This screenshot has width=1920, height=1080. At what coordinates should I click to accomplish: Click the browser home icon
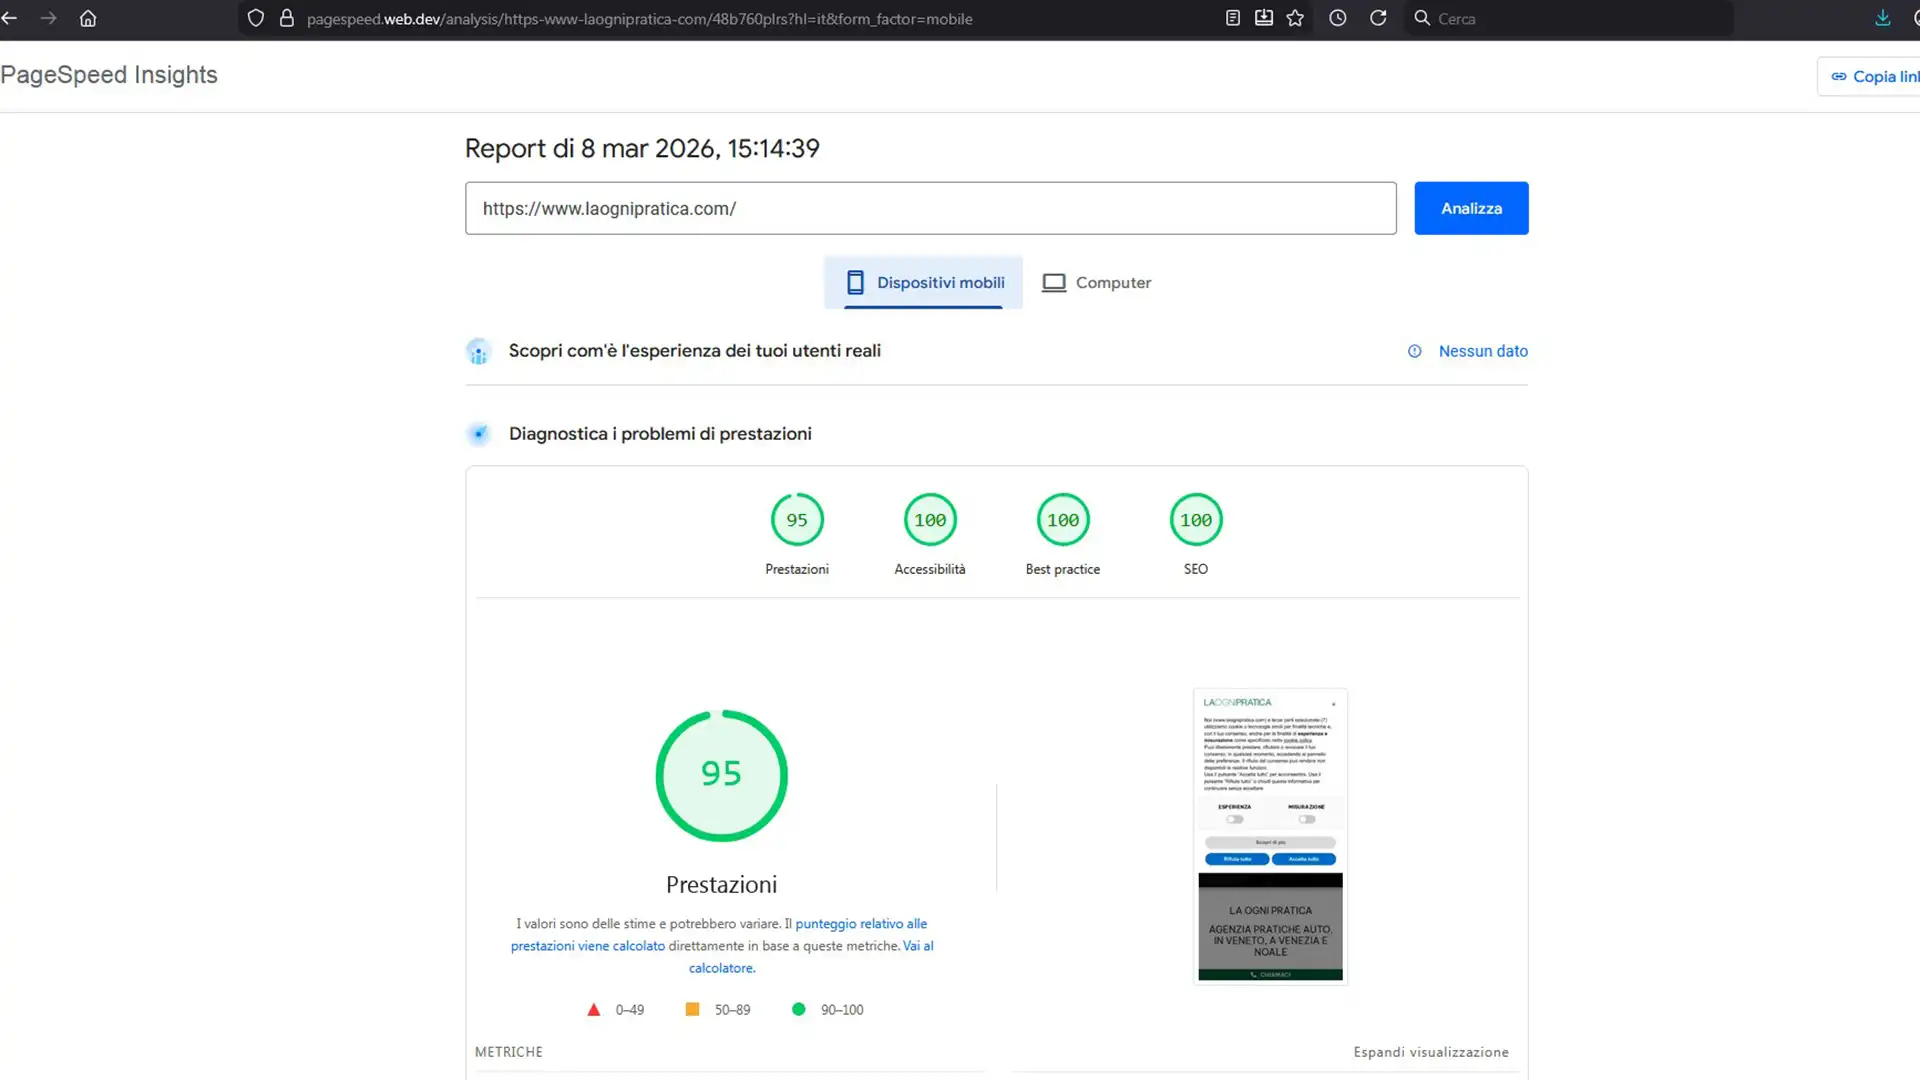[88, 18]
